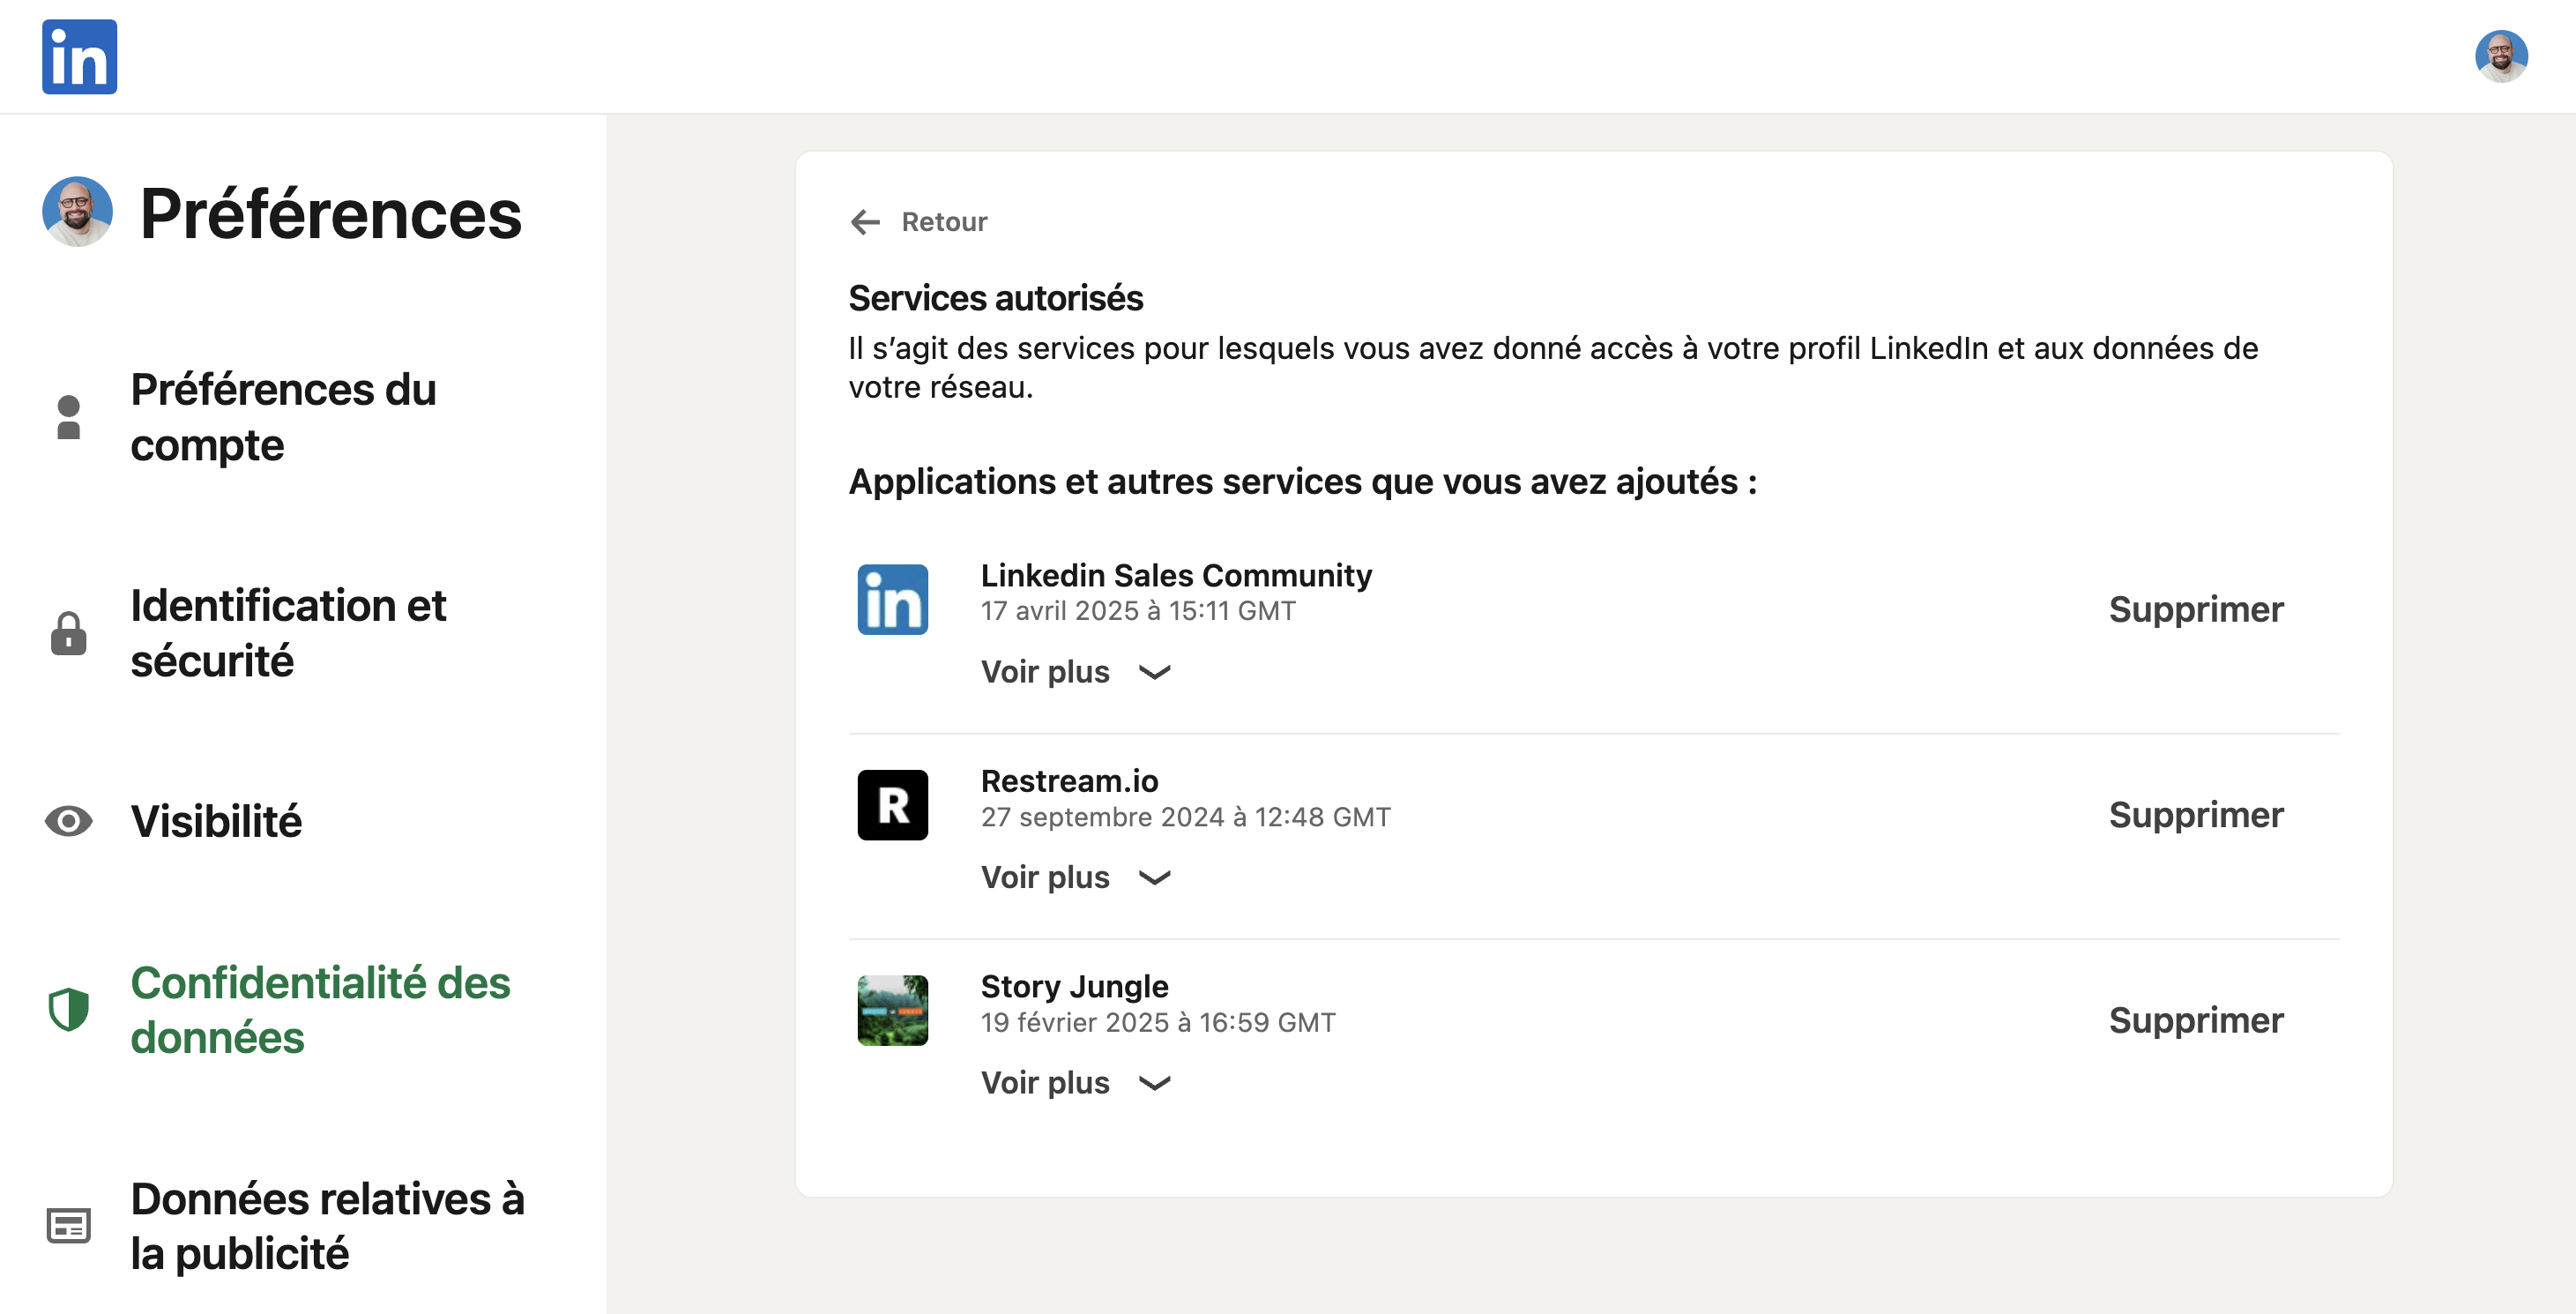Remove Linkedin Sales Community with Supprimer

[x=2196, y=609]
